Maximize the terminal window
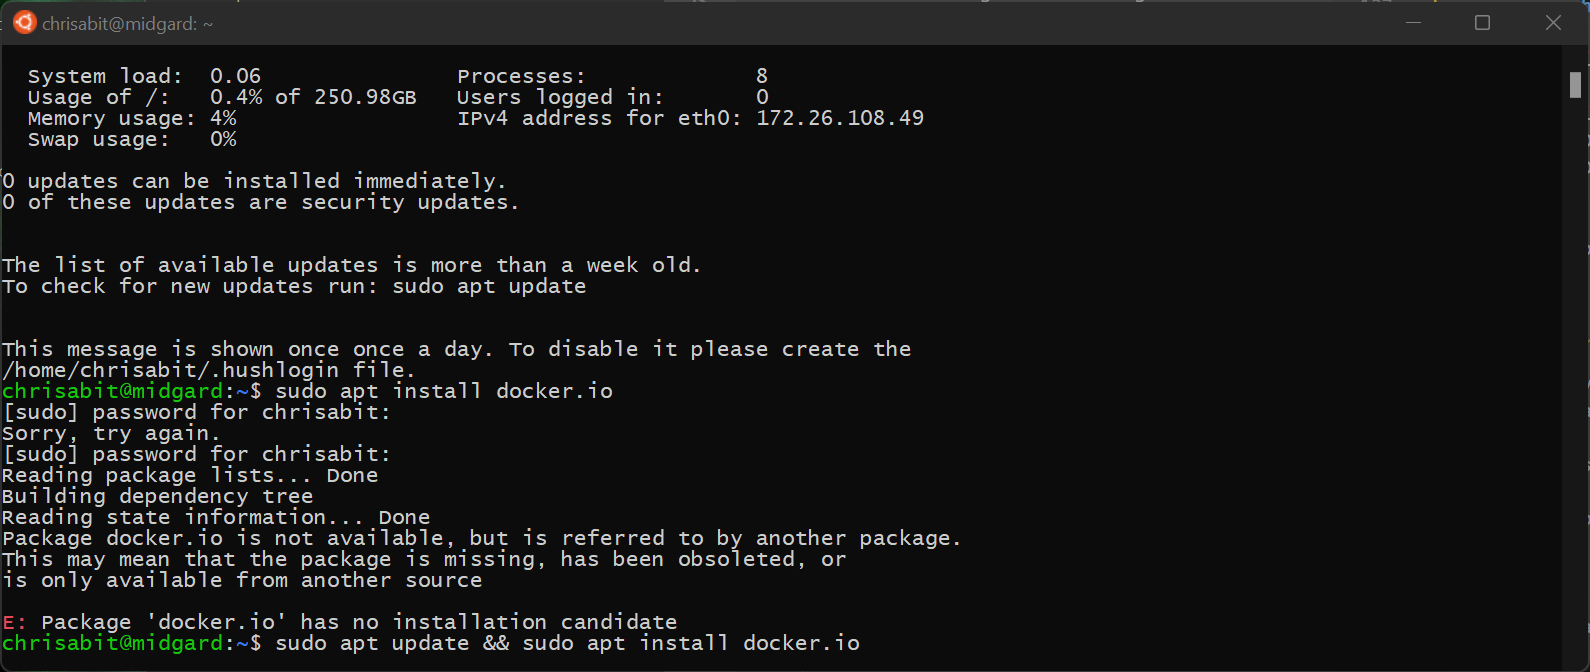The width and height of the screenshot is (1590, 672). tap(1482, 22)
